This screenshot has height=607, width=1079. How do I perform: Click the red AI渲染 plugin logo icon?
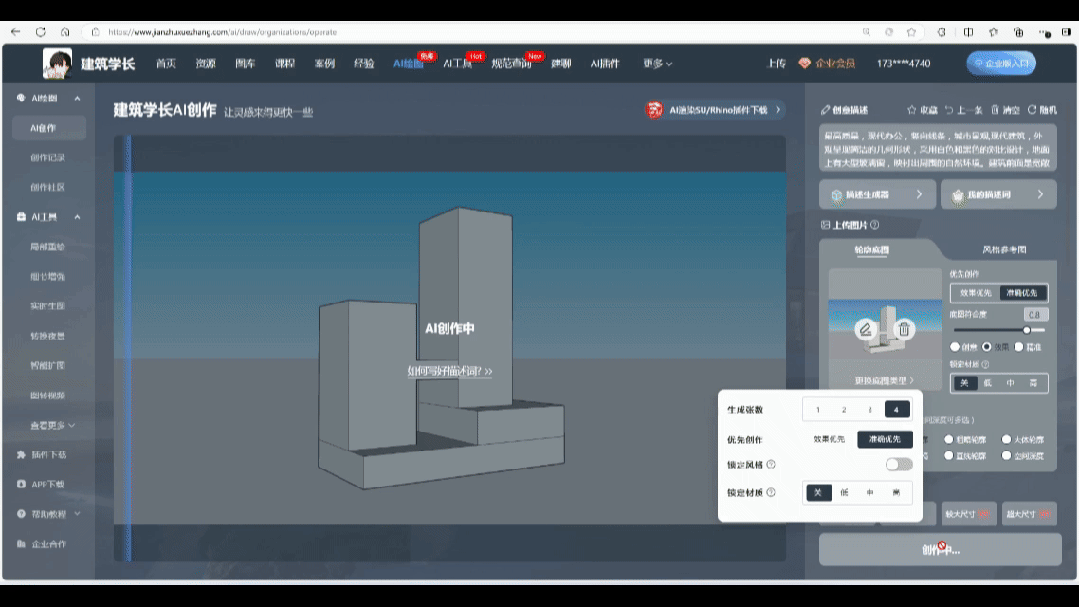(x=654, y=110)
